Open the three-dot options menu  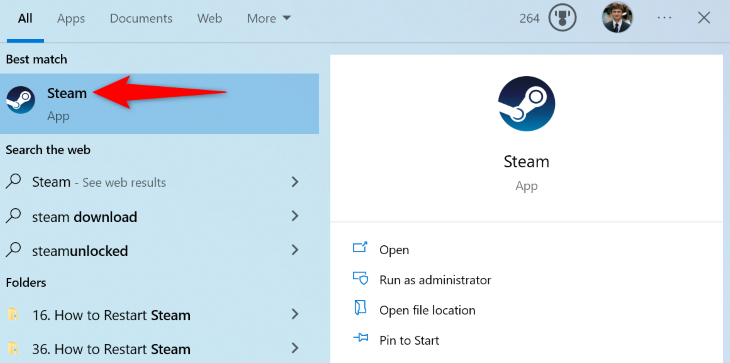tap(664, 18)
